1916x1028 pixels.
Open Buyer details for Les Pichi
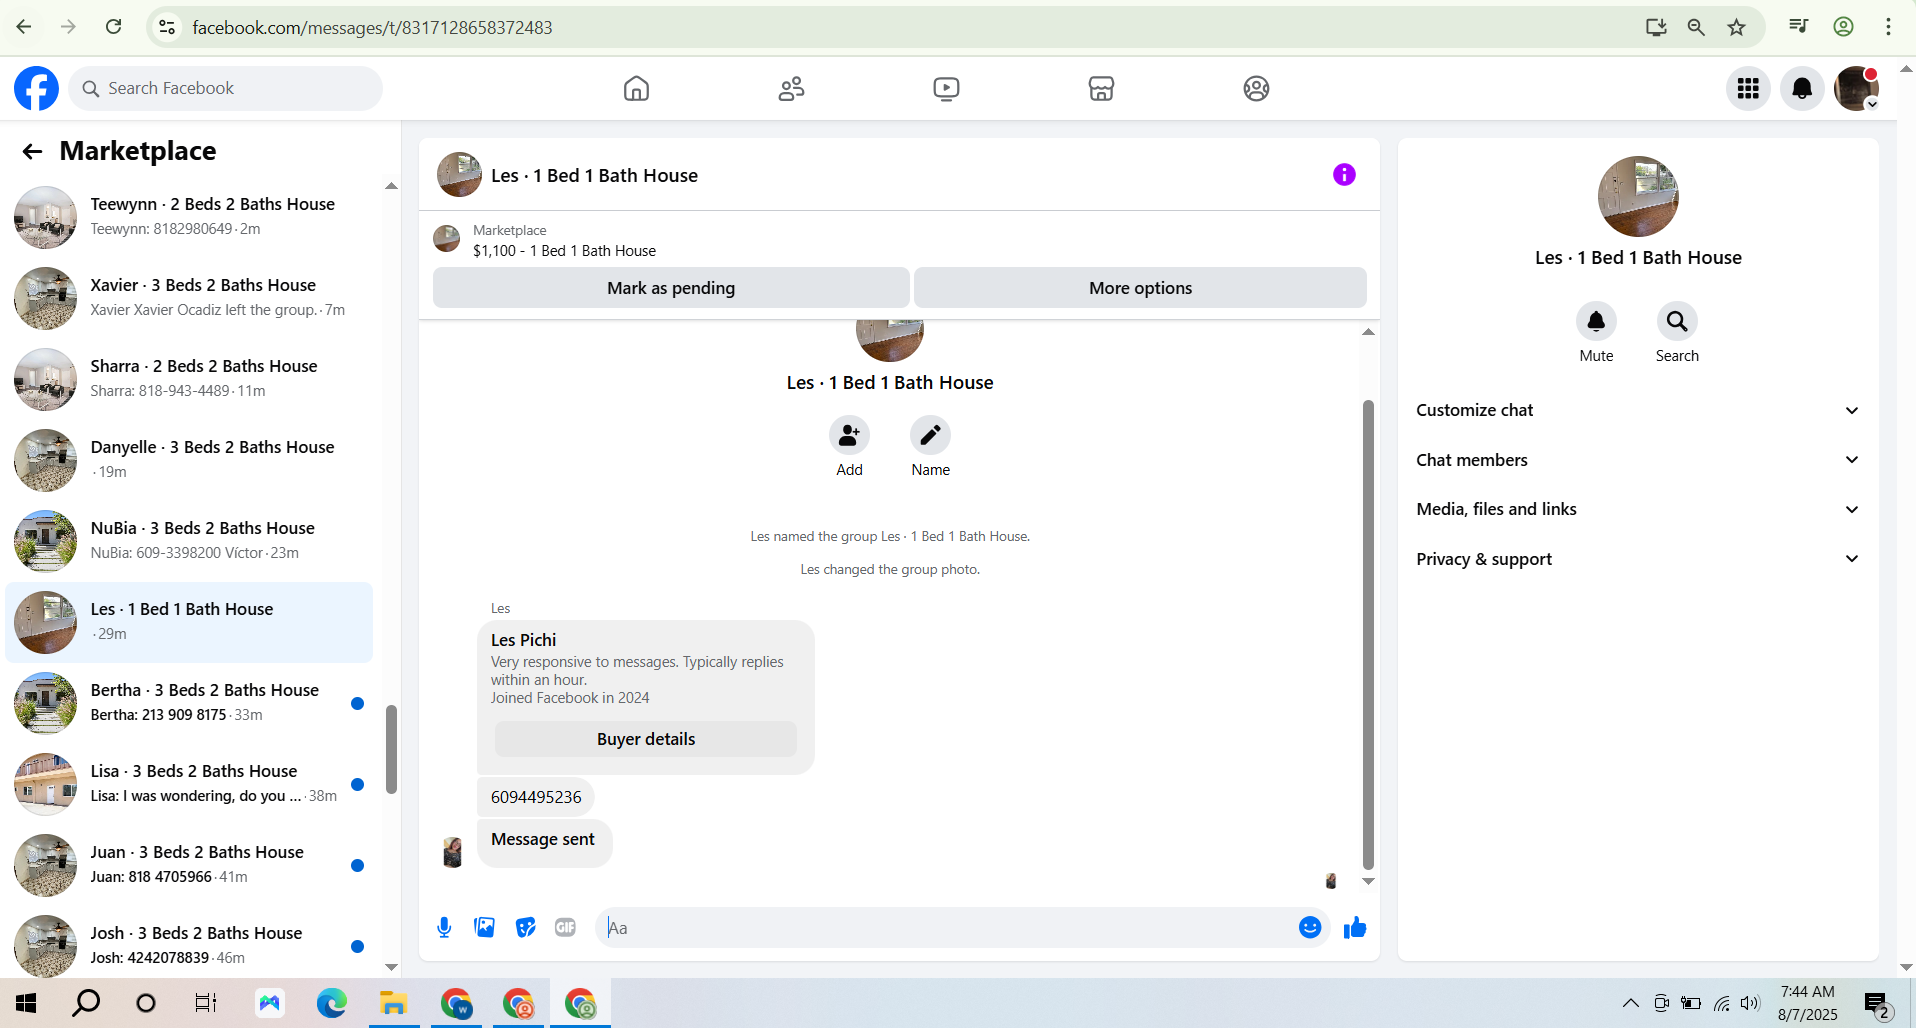(x=646, y=739)
